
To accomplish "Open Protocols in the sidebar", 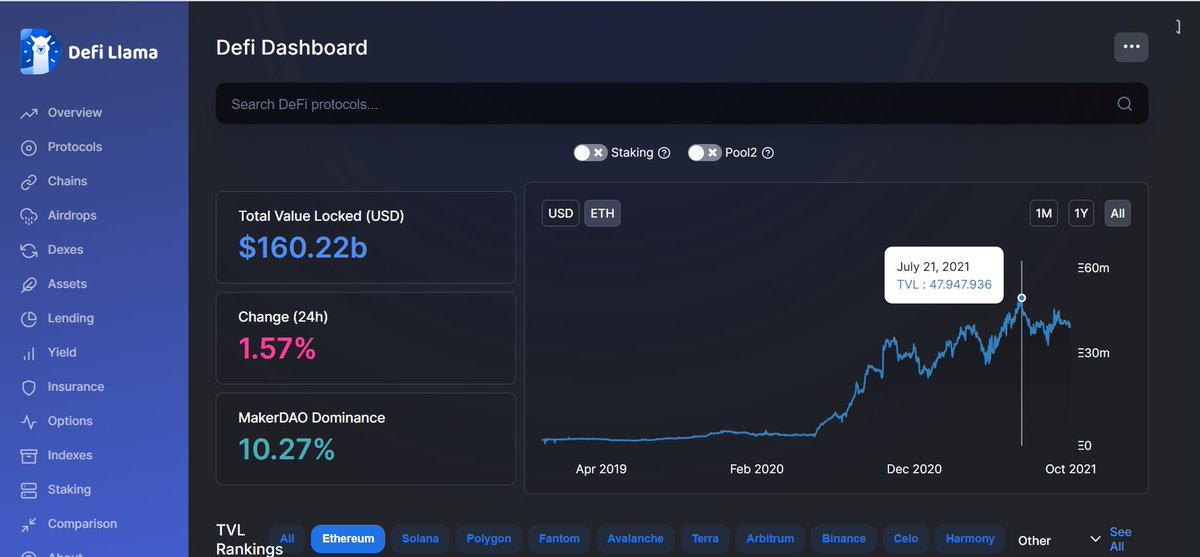I will tap(75, 147).
